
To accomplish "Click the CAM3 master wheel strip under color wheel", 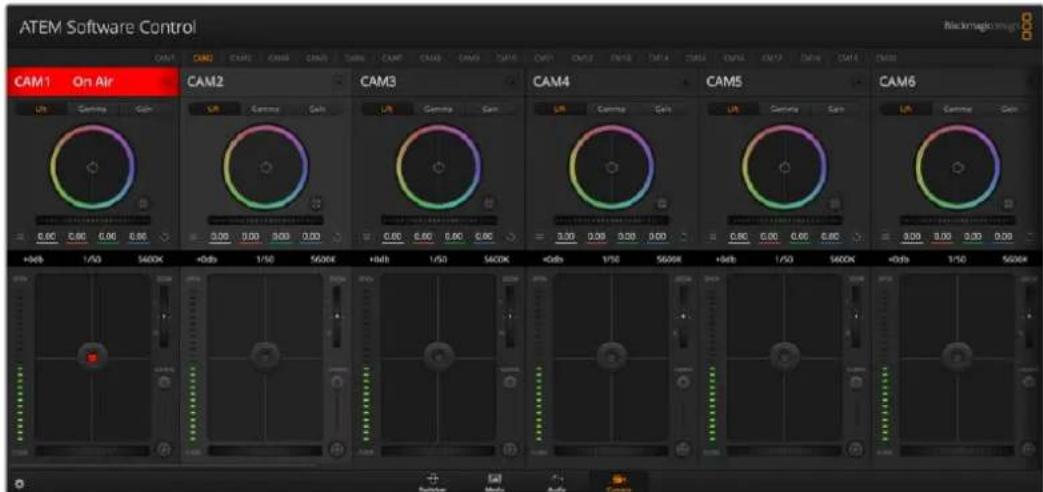I will (x=438, y=220).
